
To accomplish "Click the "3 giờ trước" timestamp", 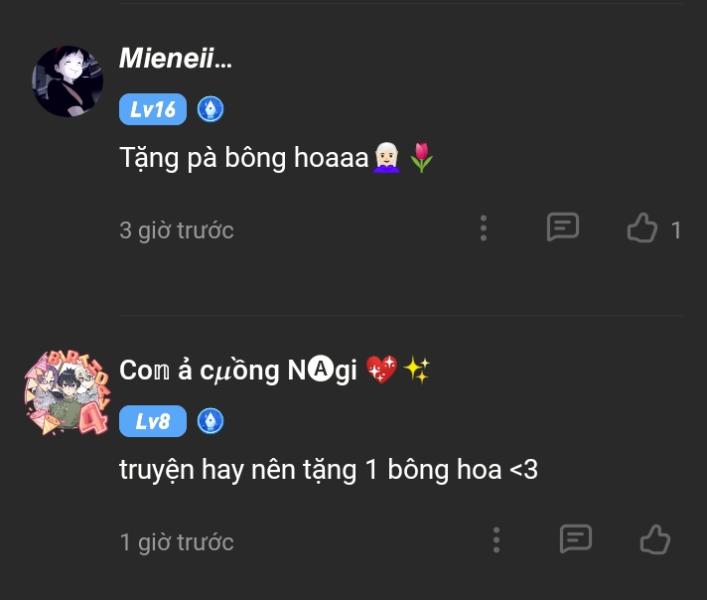I will (176, 230).
